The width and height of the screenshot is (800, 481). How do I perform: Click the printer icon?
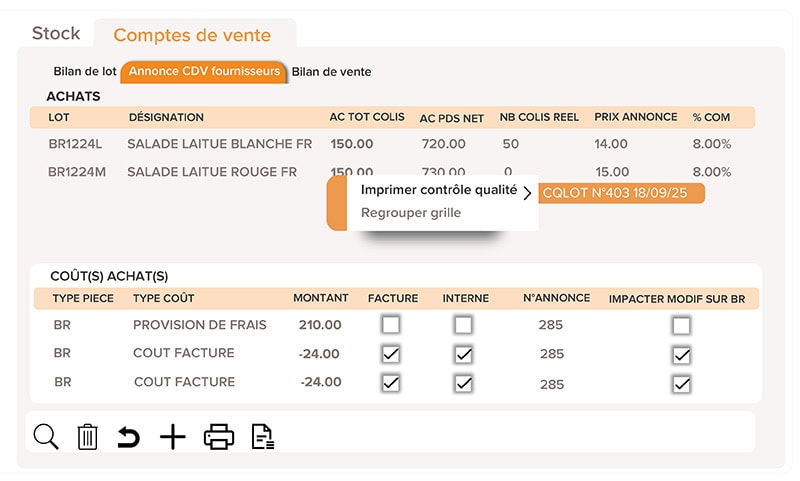point(219,437)
